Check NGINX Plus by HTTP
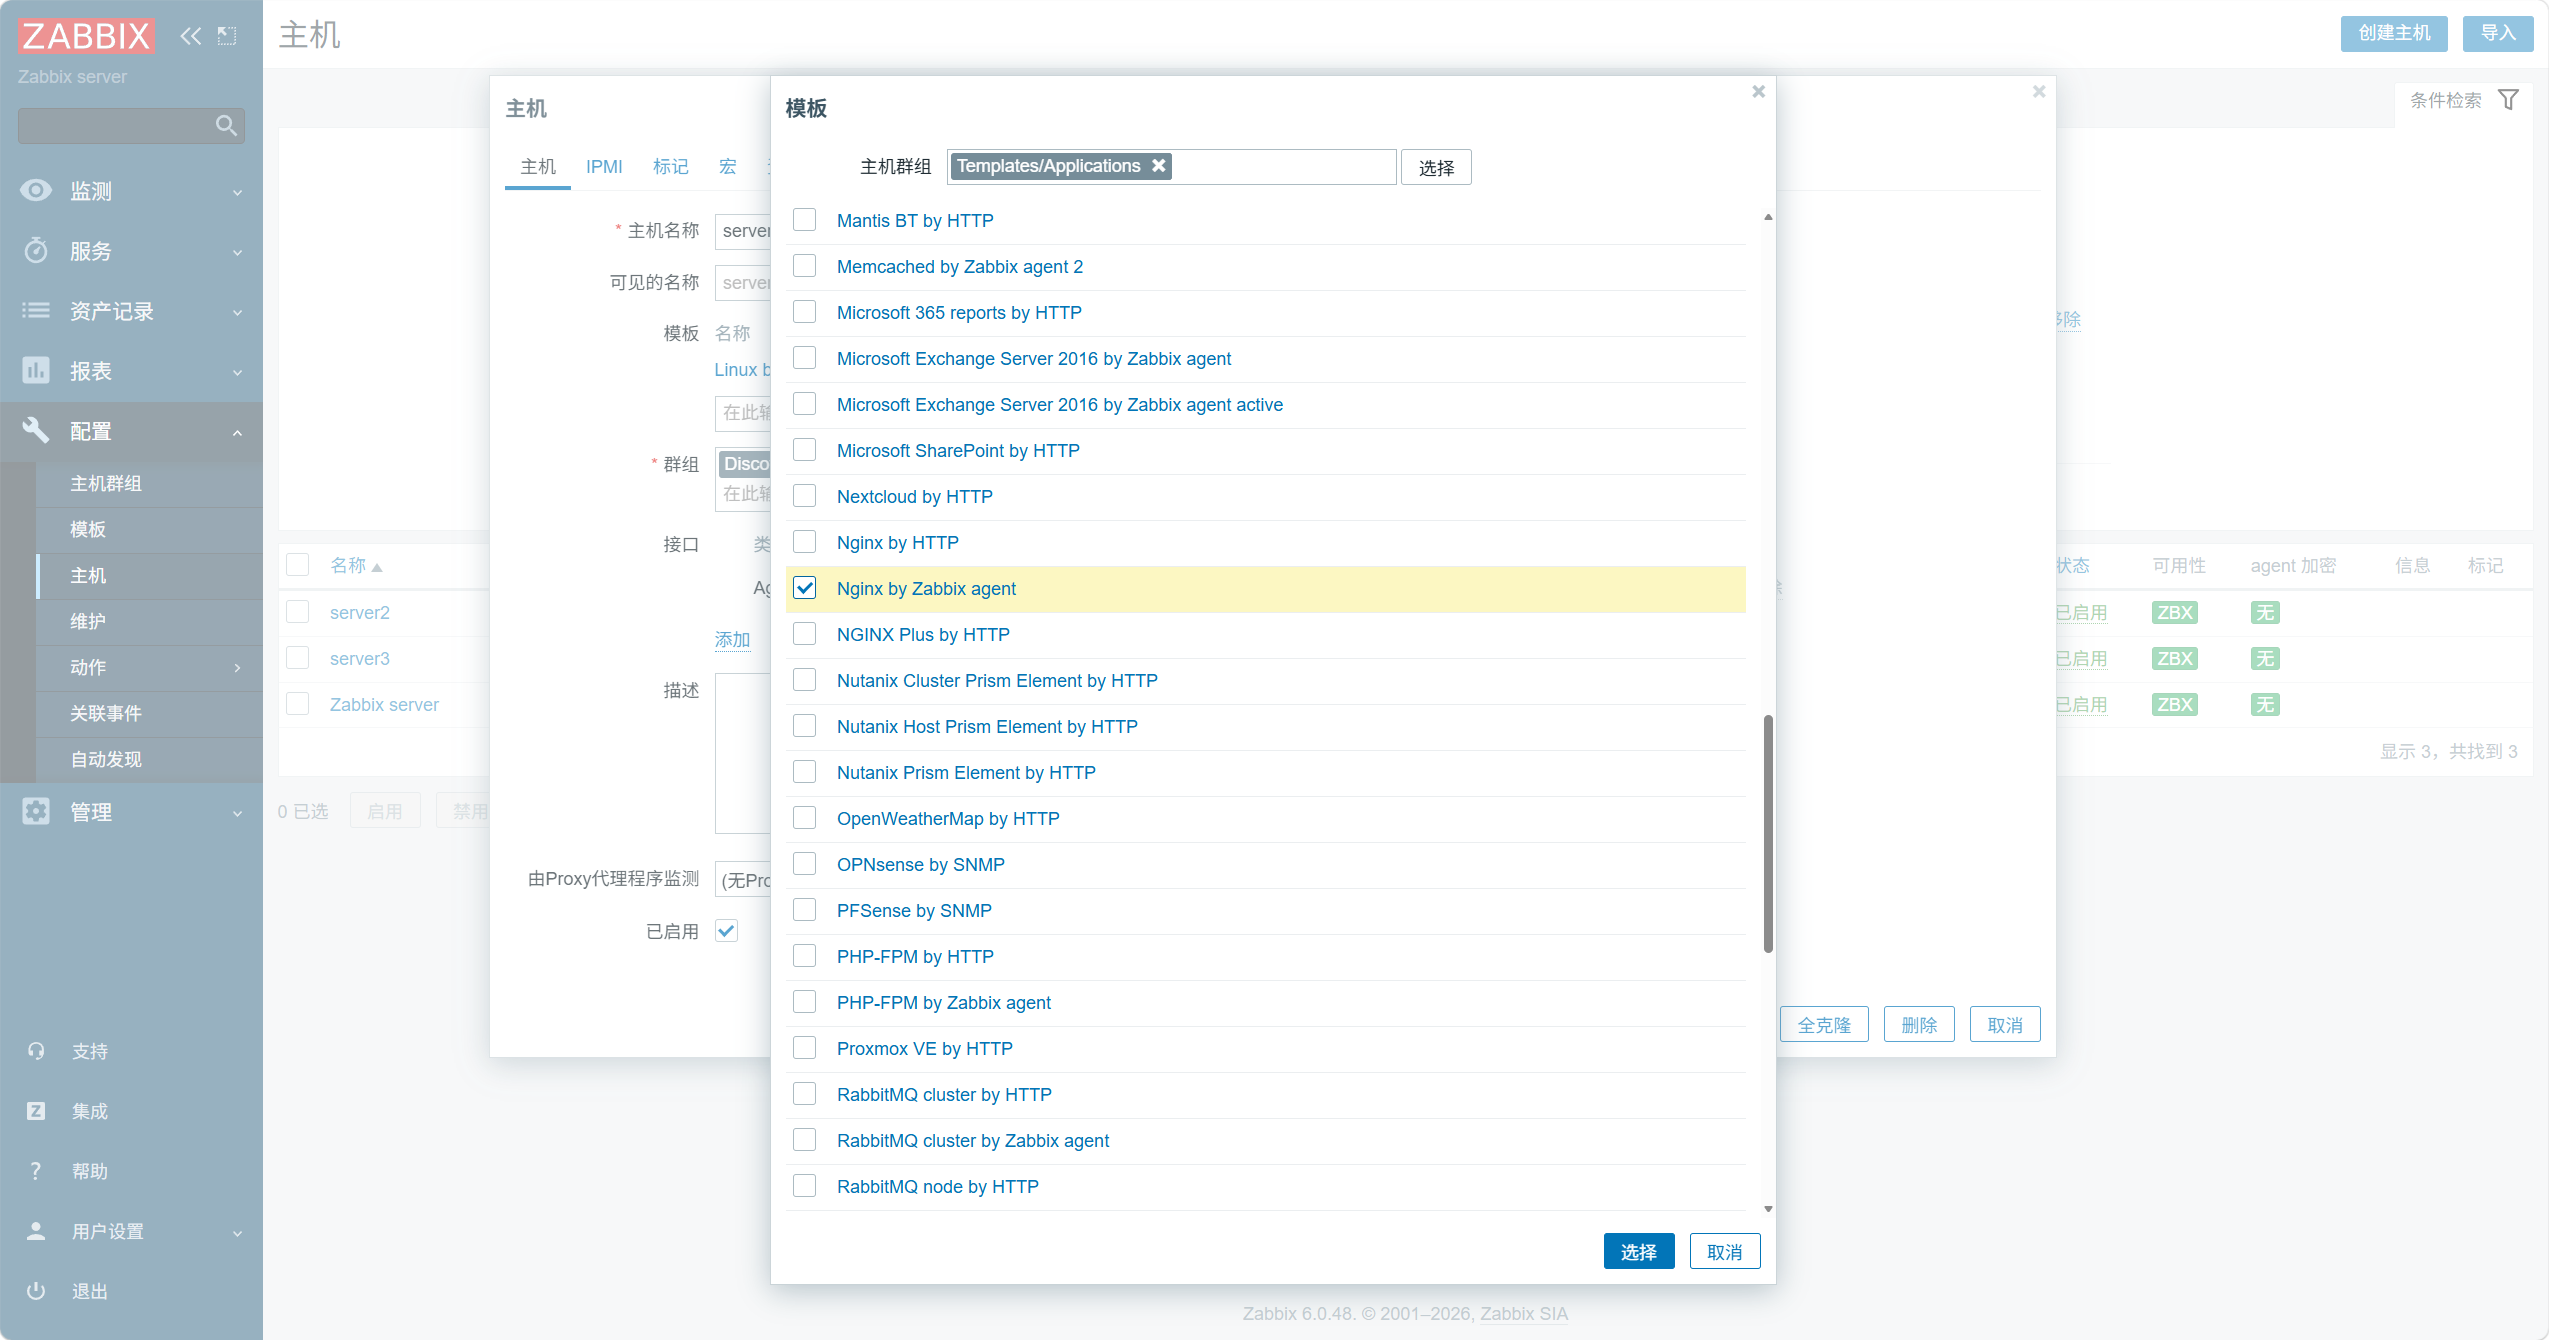The width and height of the screenshot is (2549, 1340). [805, 634]
